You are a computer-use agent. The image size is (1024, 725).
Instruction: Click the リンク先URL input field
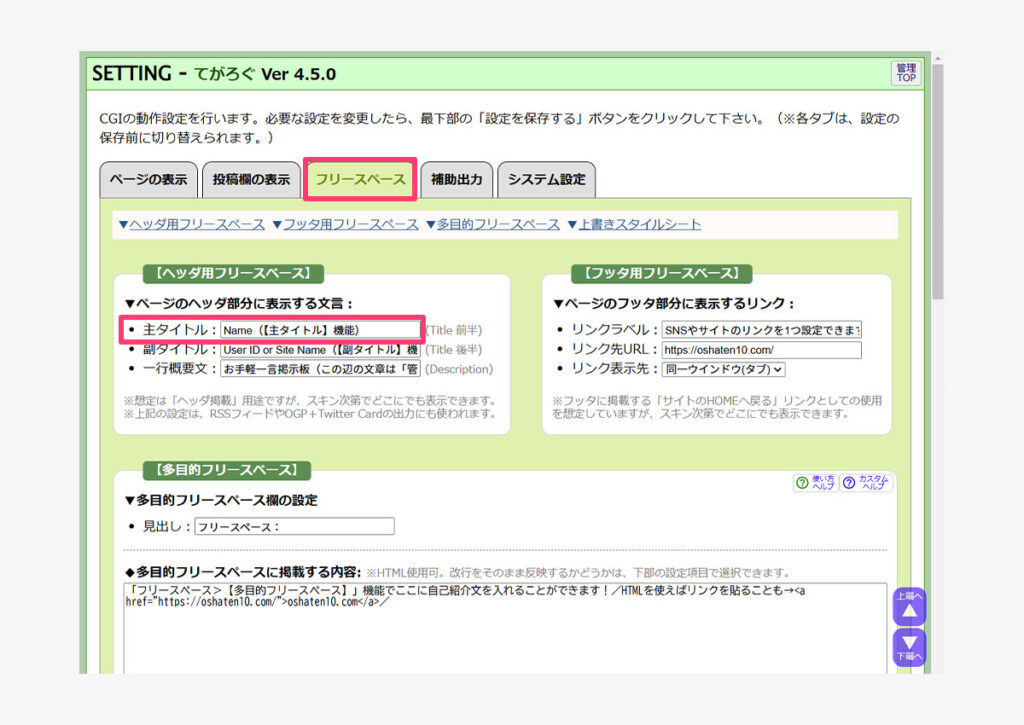[761, 350]
